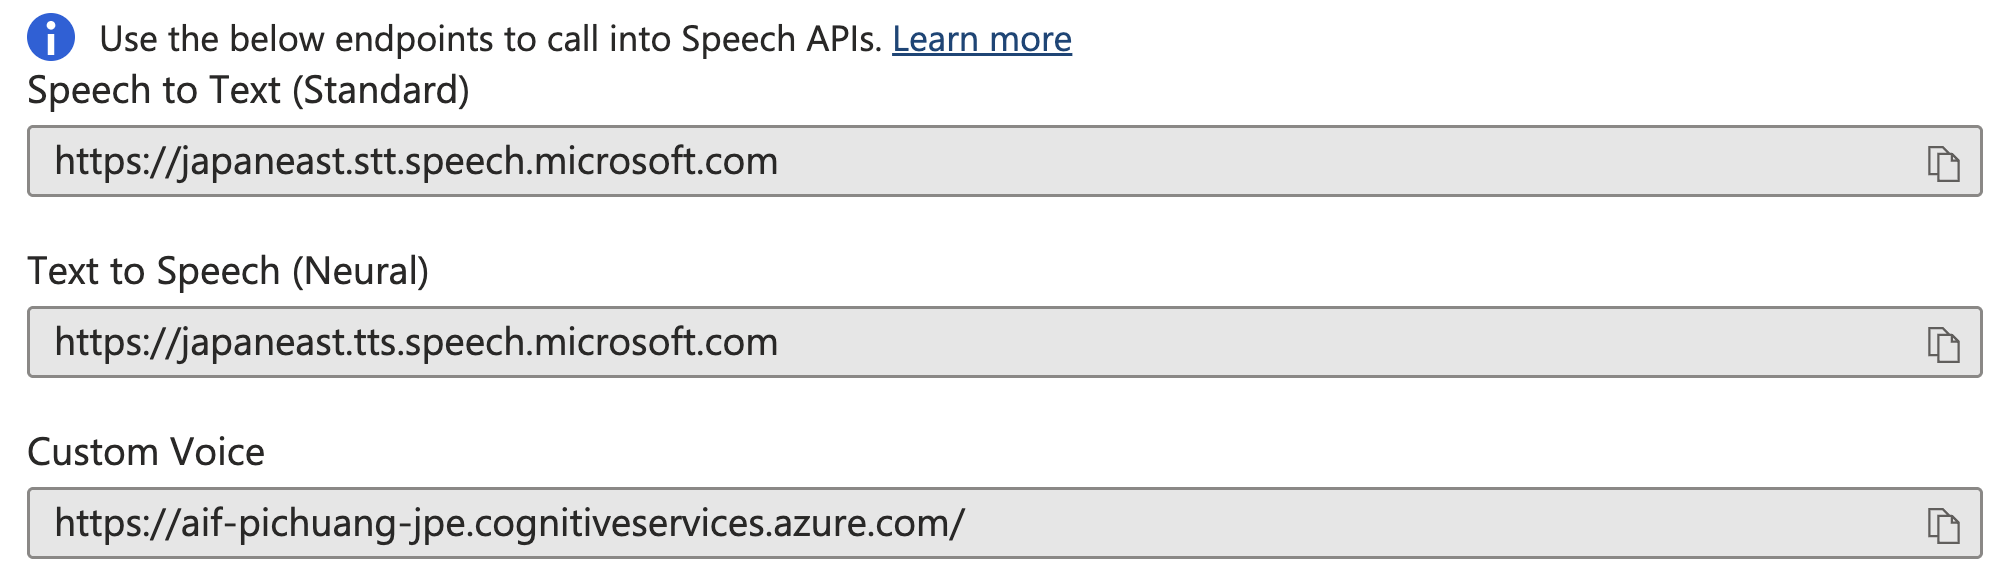Select the Speech to Text (Standard) label
The height and width of the screenshot is (584, 2016).
(248, 91)
